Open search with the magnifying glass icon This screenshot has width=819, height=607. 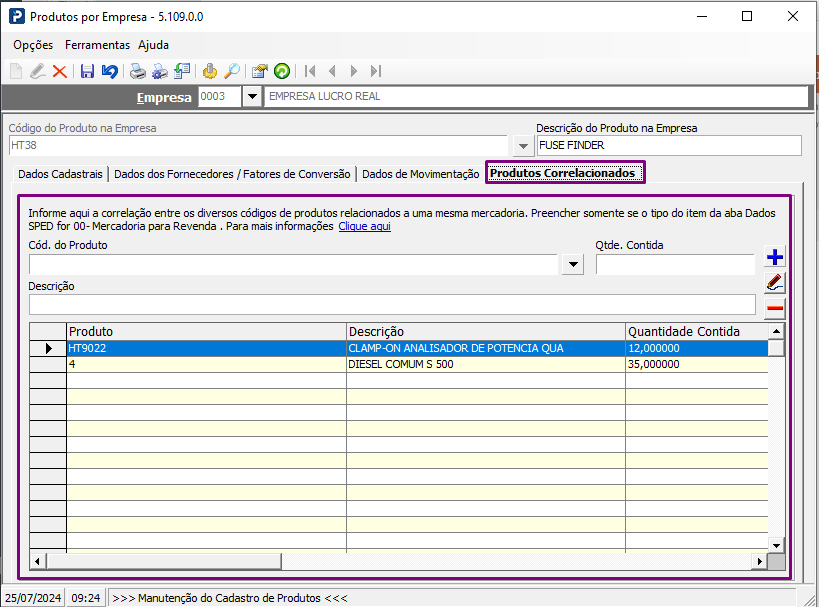(x=232, y=71)
